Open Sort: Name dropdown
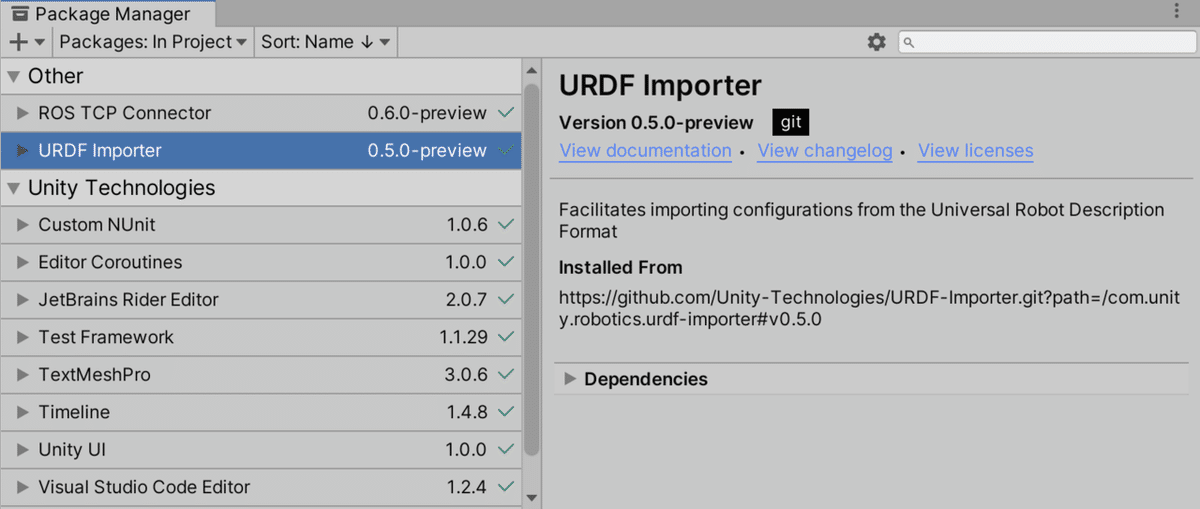 326,42
